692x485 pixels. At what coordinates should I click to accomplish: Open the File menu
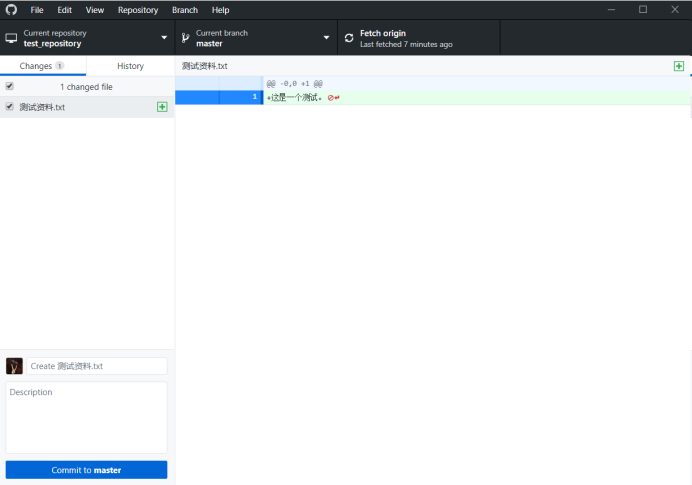coord(37,10)
